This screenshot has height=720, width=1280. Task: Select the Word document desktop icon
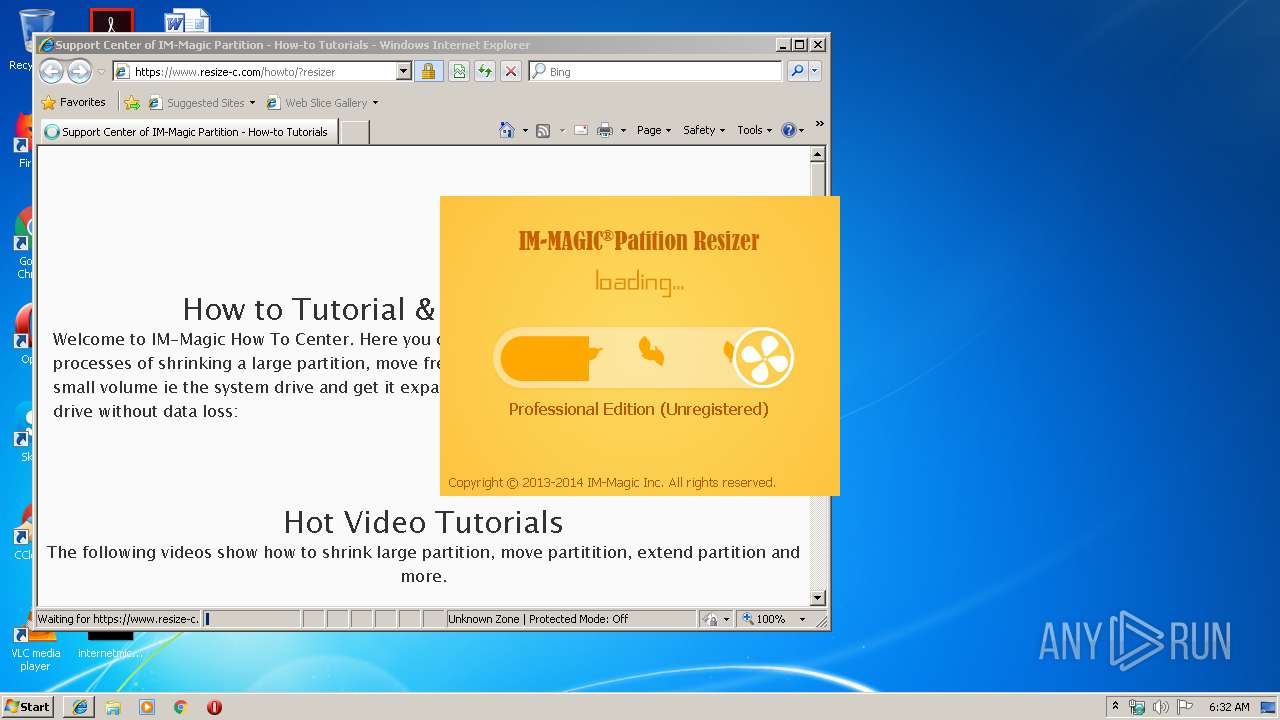tap(187, 20)
